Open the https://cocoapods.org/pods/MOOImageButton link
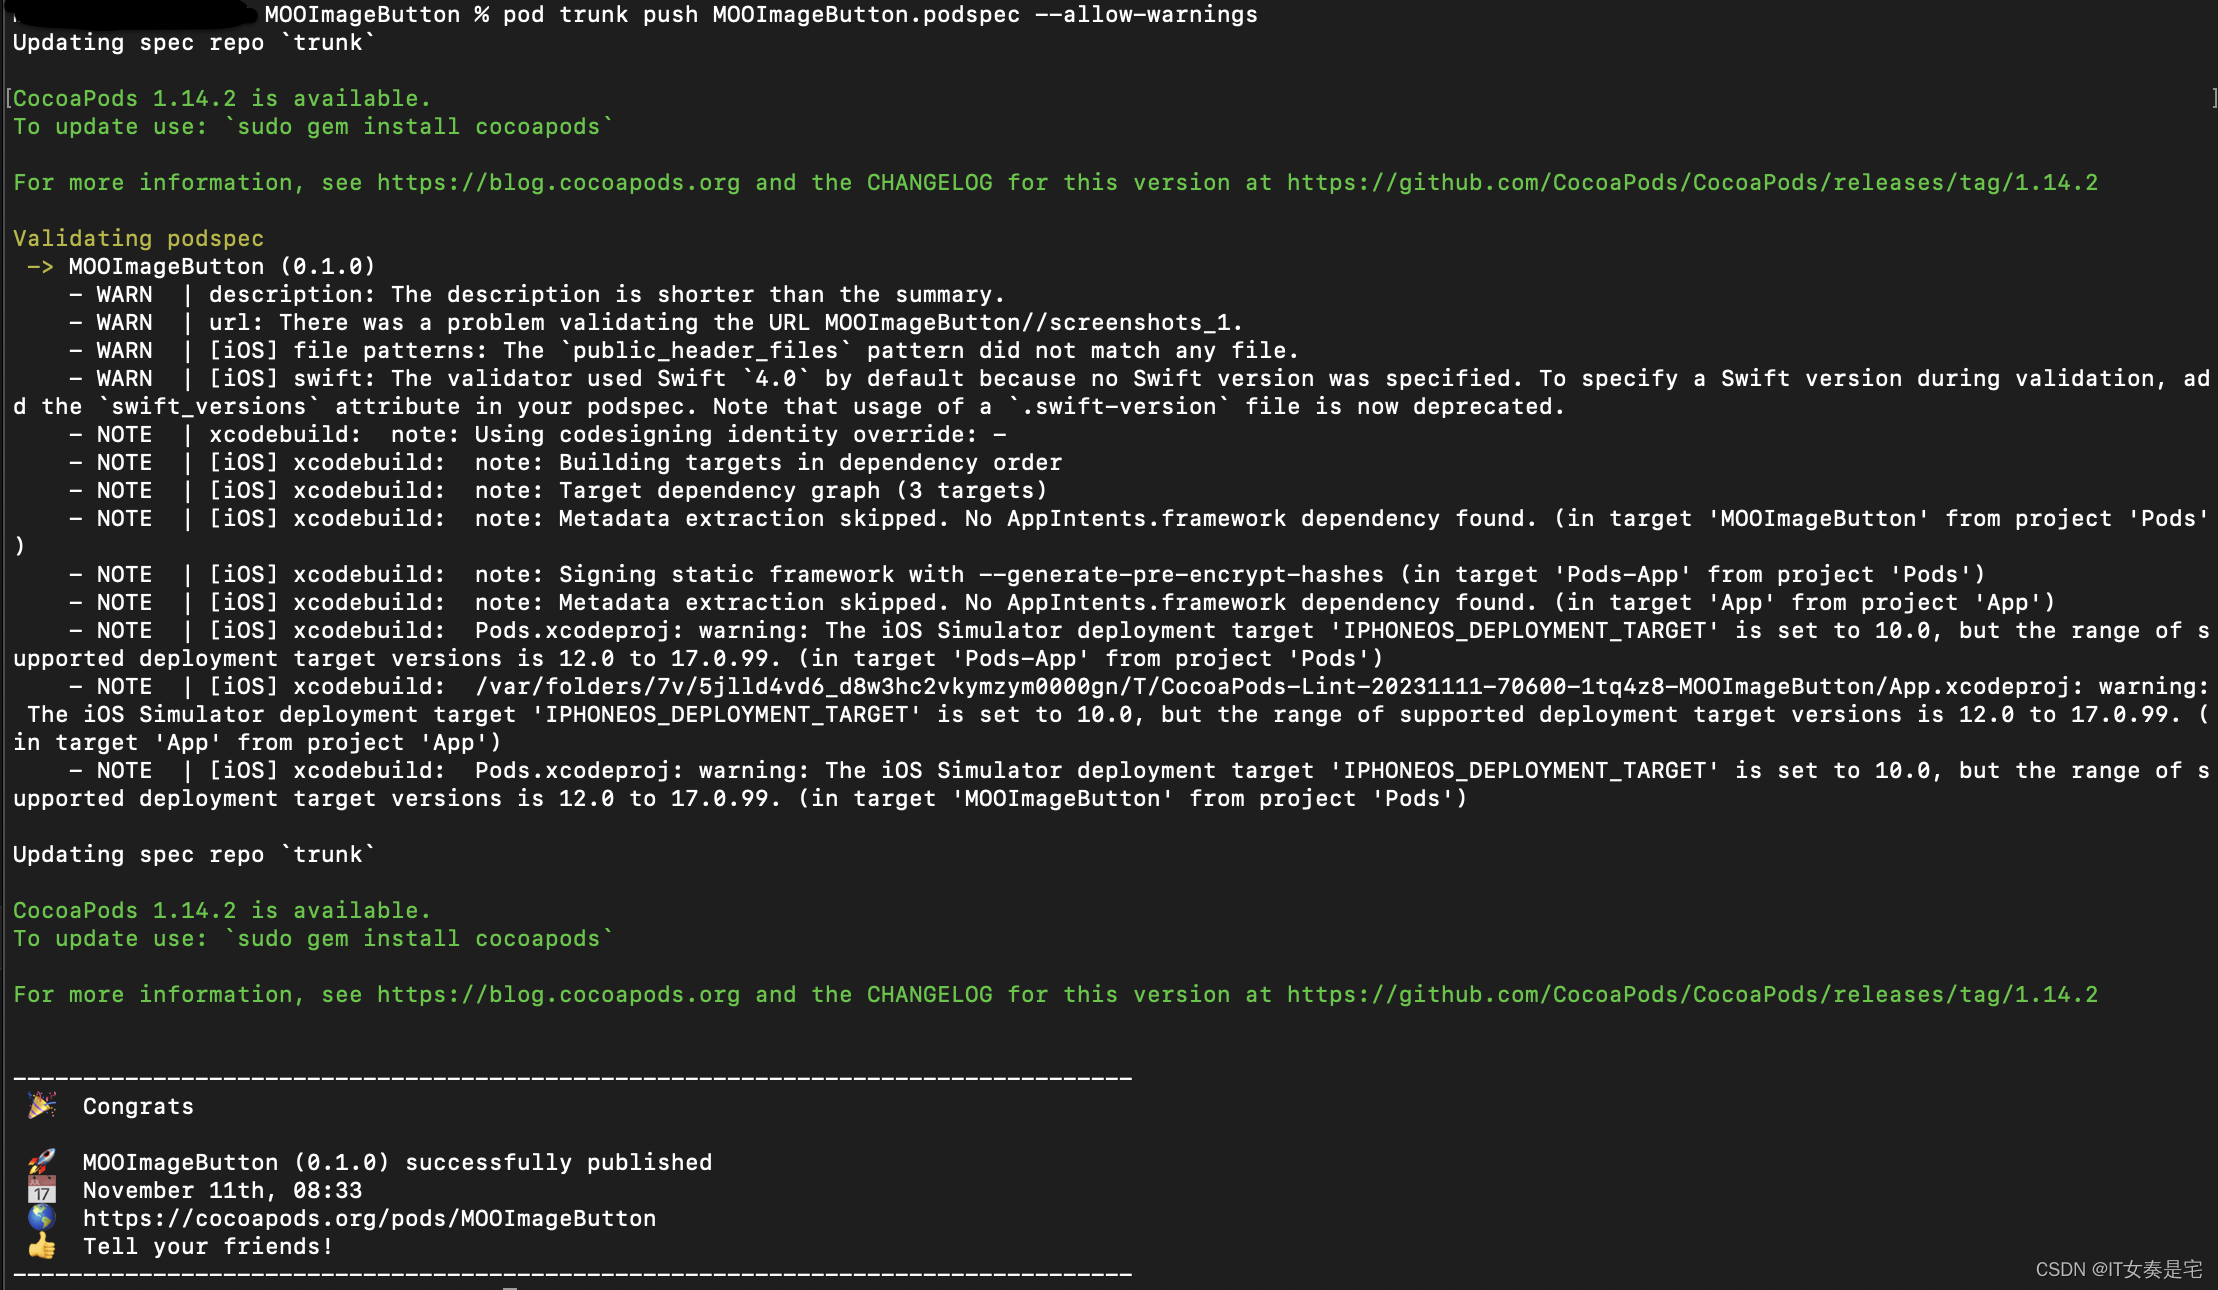This screenshot has height=1290, width=2218. (x=369, y=1218)
